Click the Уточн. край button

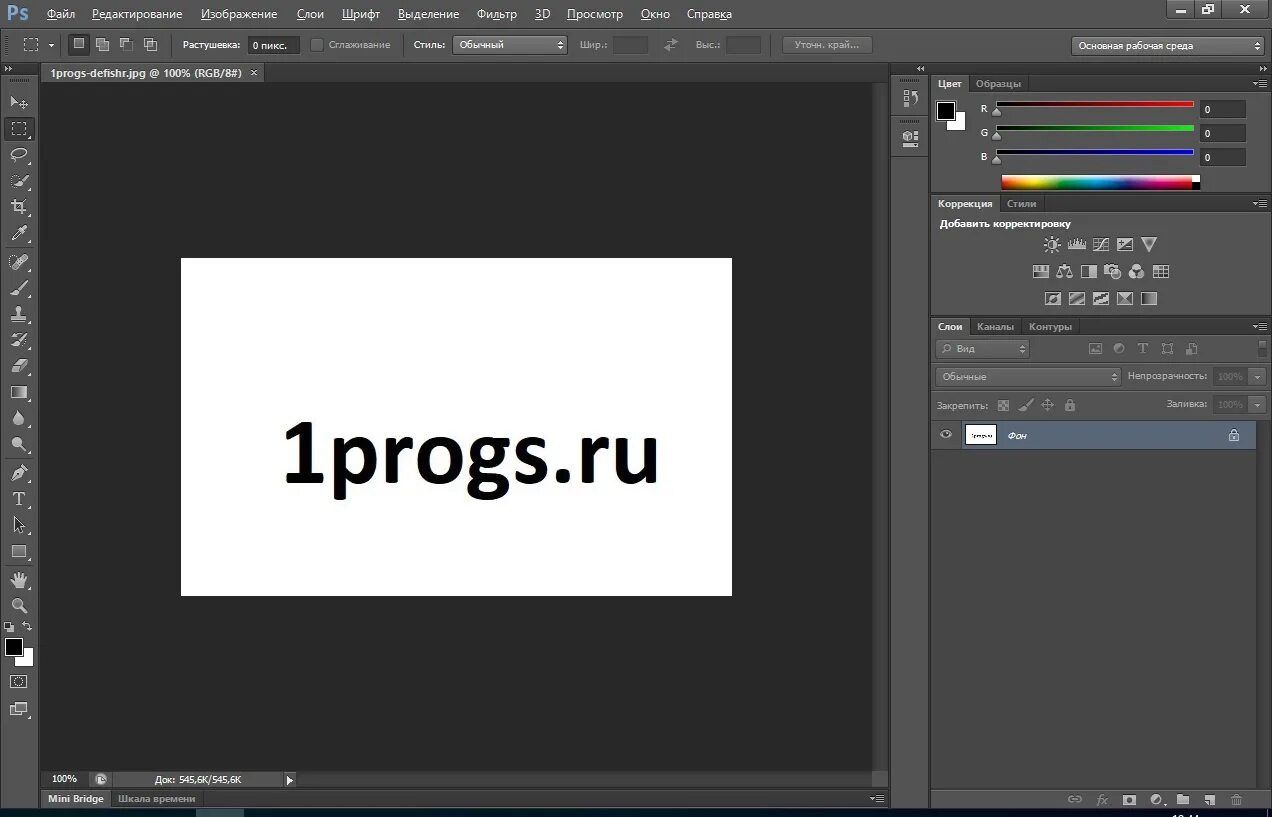(827, 45)
